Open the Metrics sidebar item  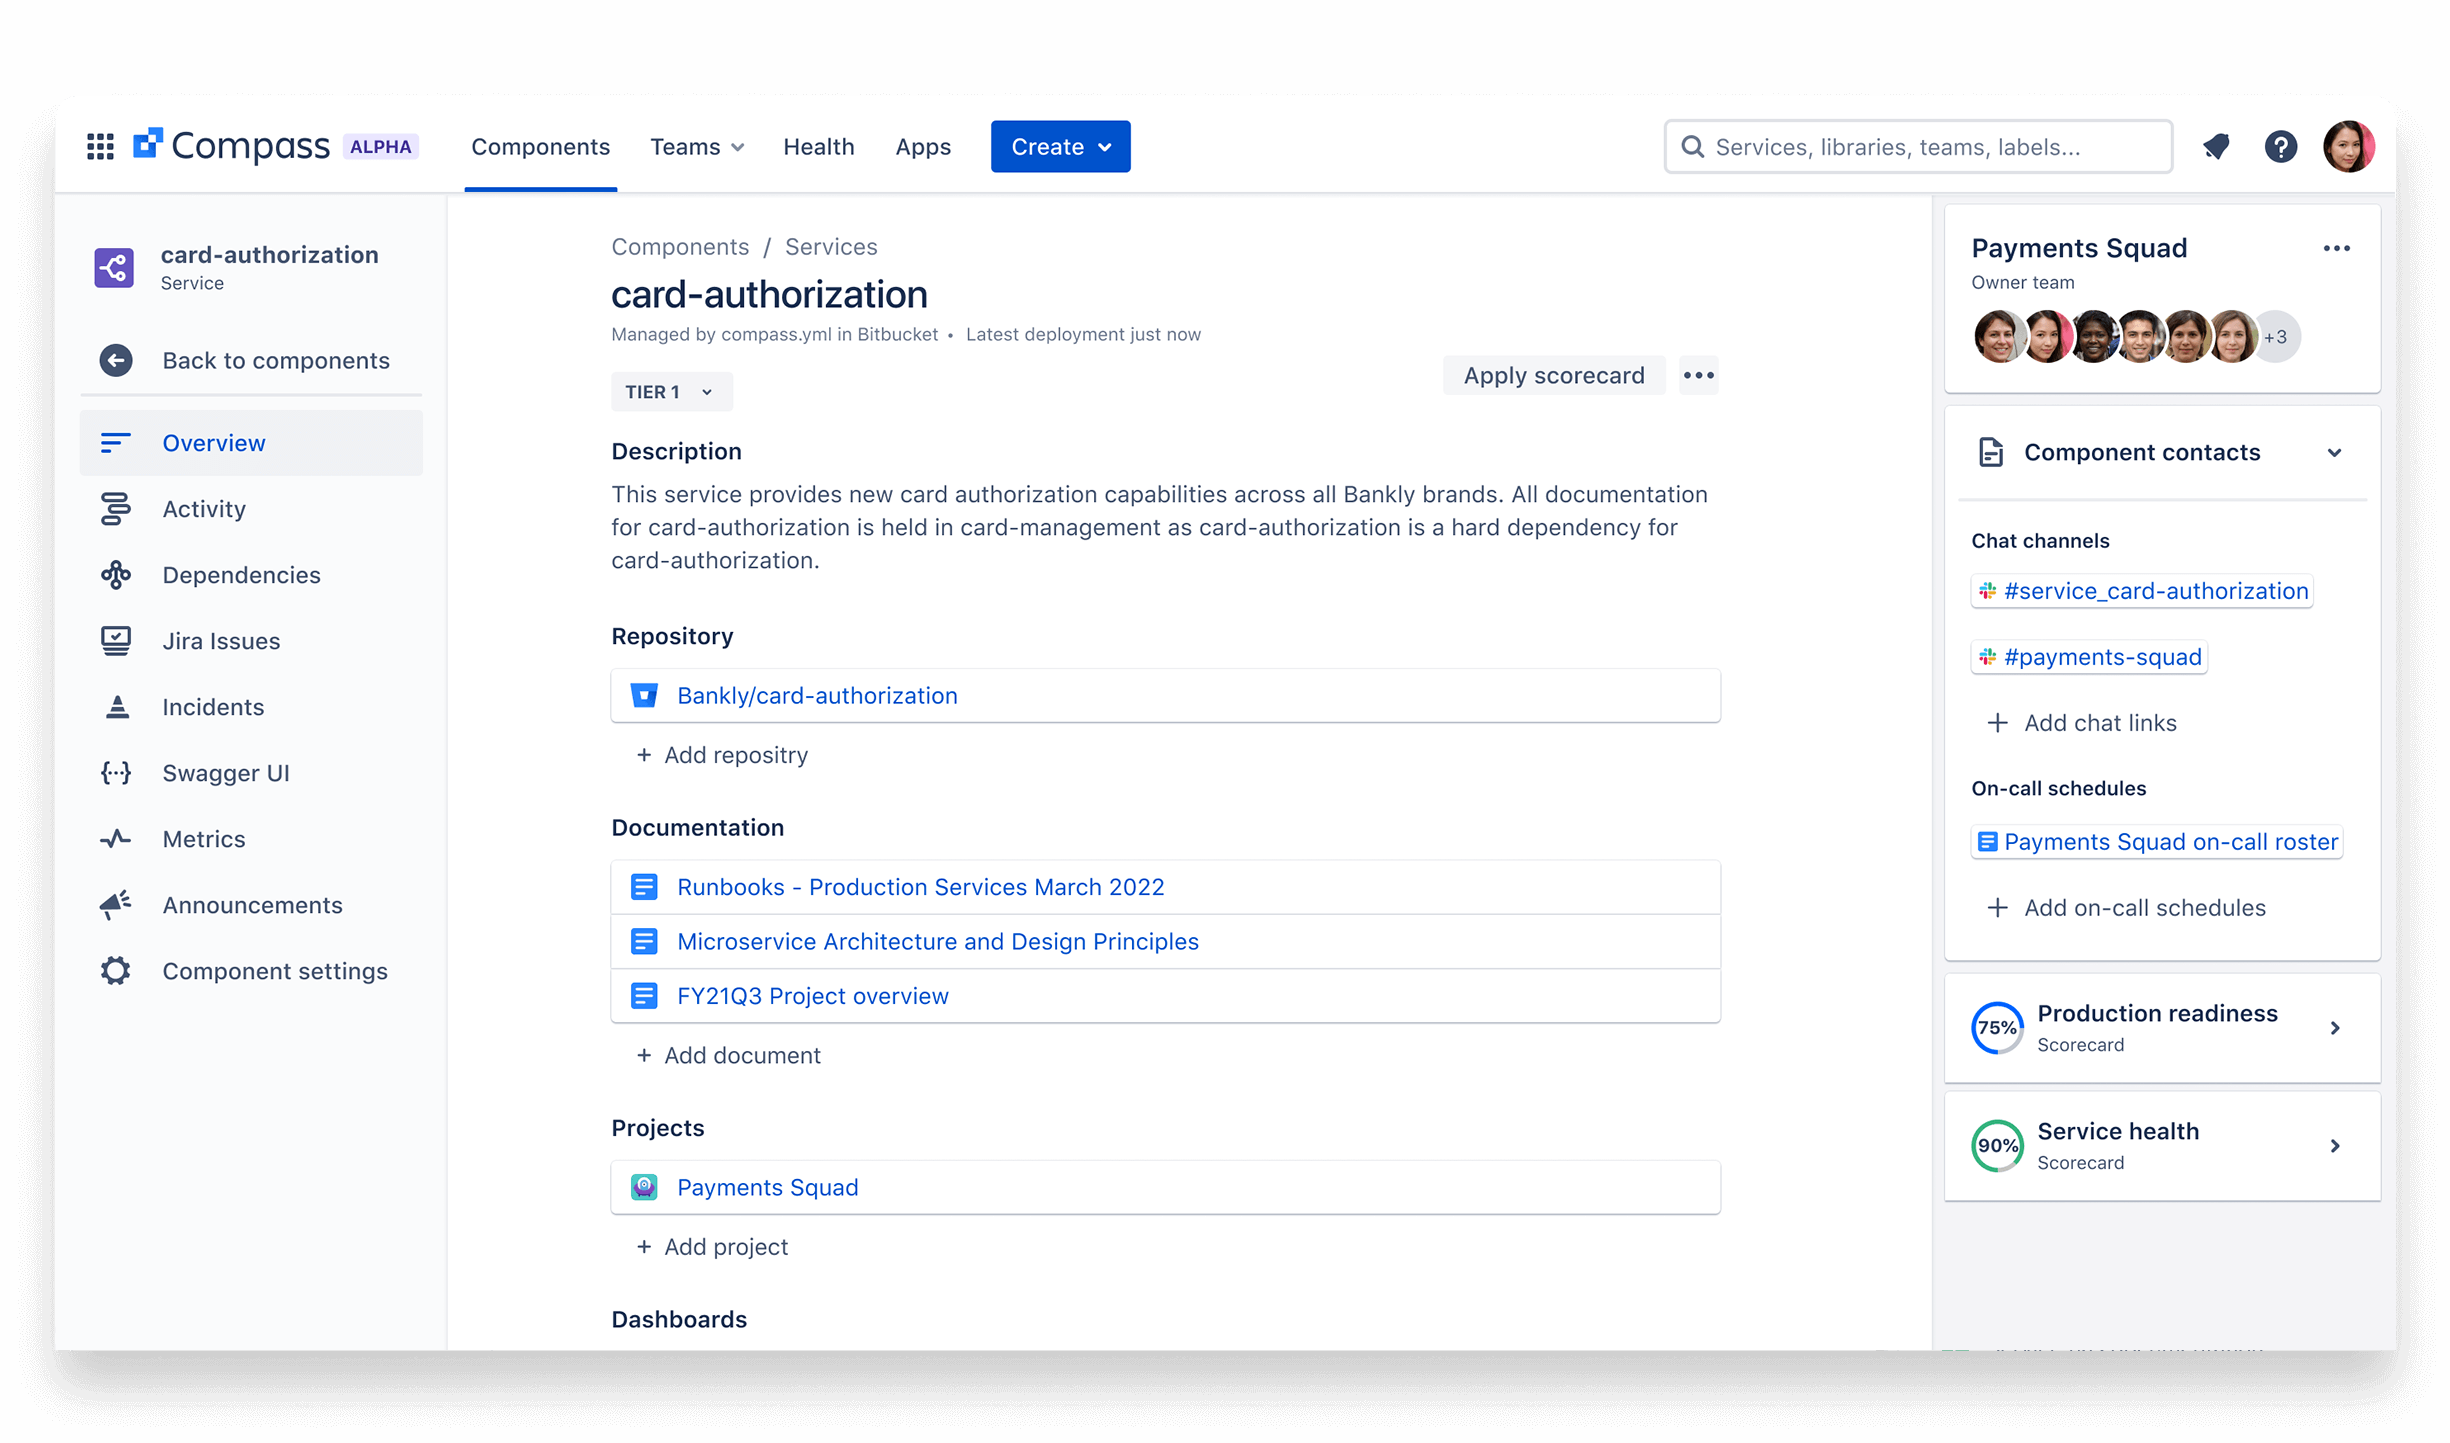tap(204, 839)
